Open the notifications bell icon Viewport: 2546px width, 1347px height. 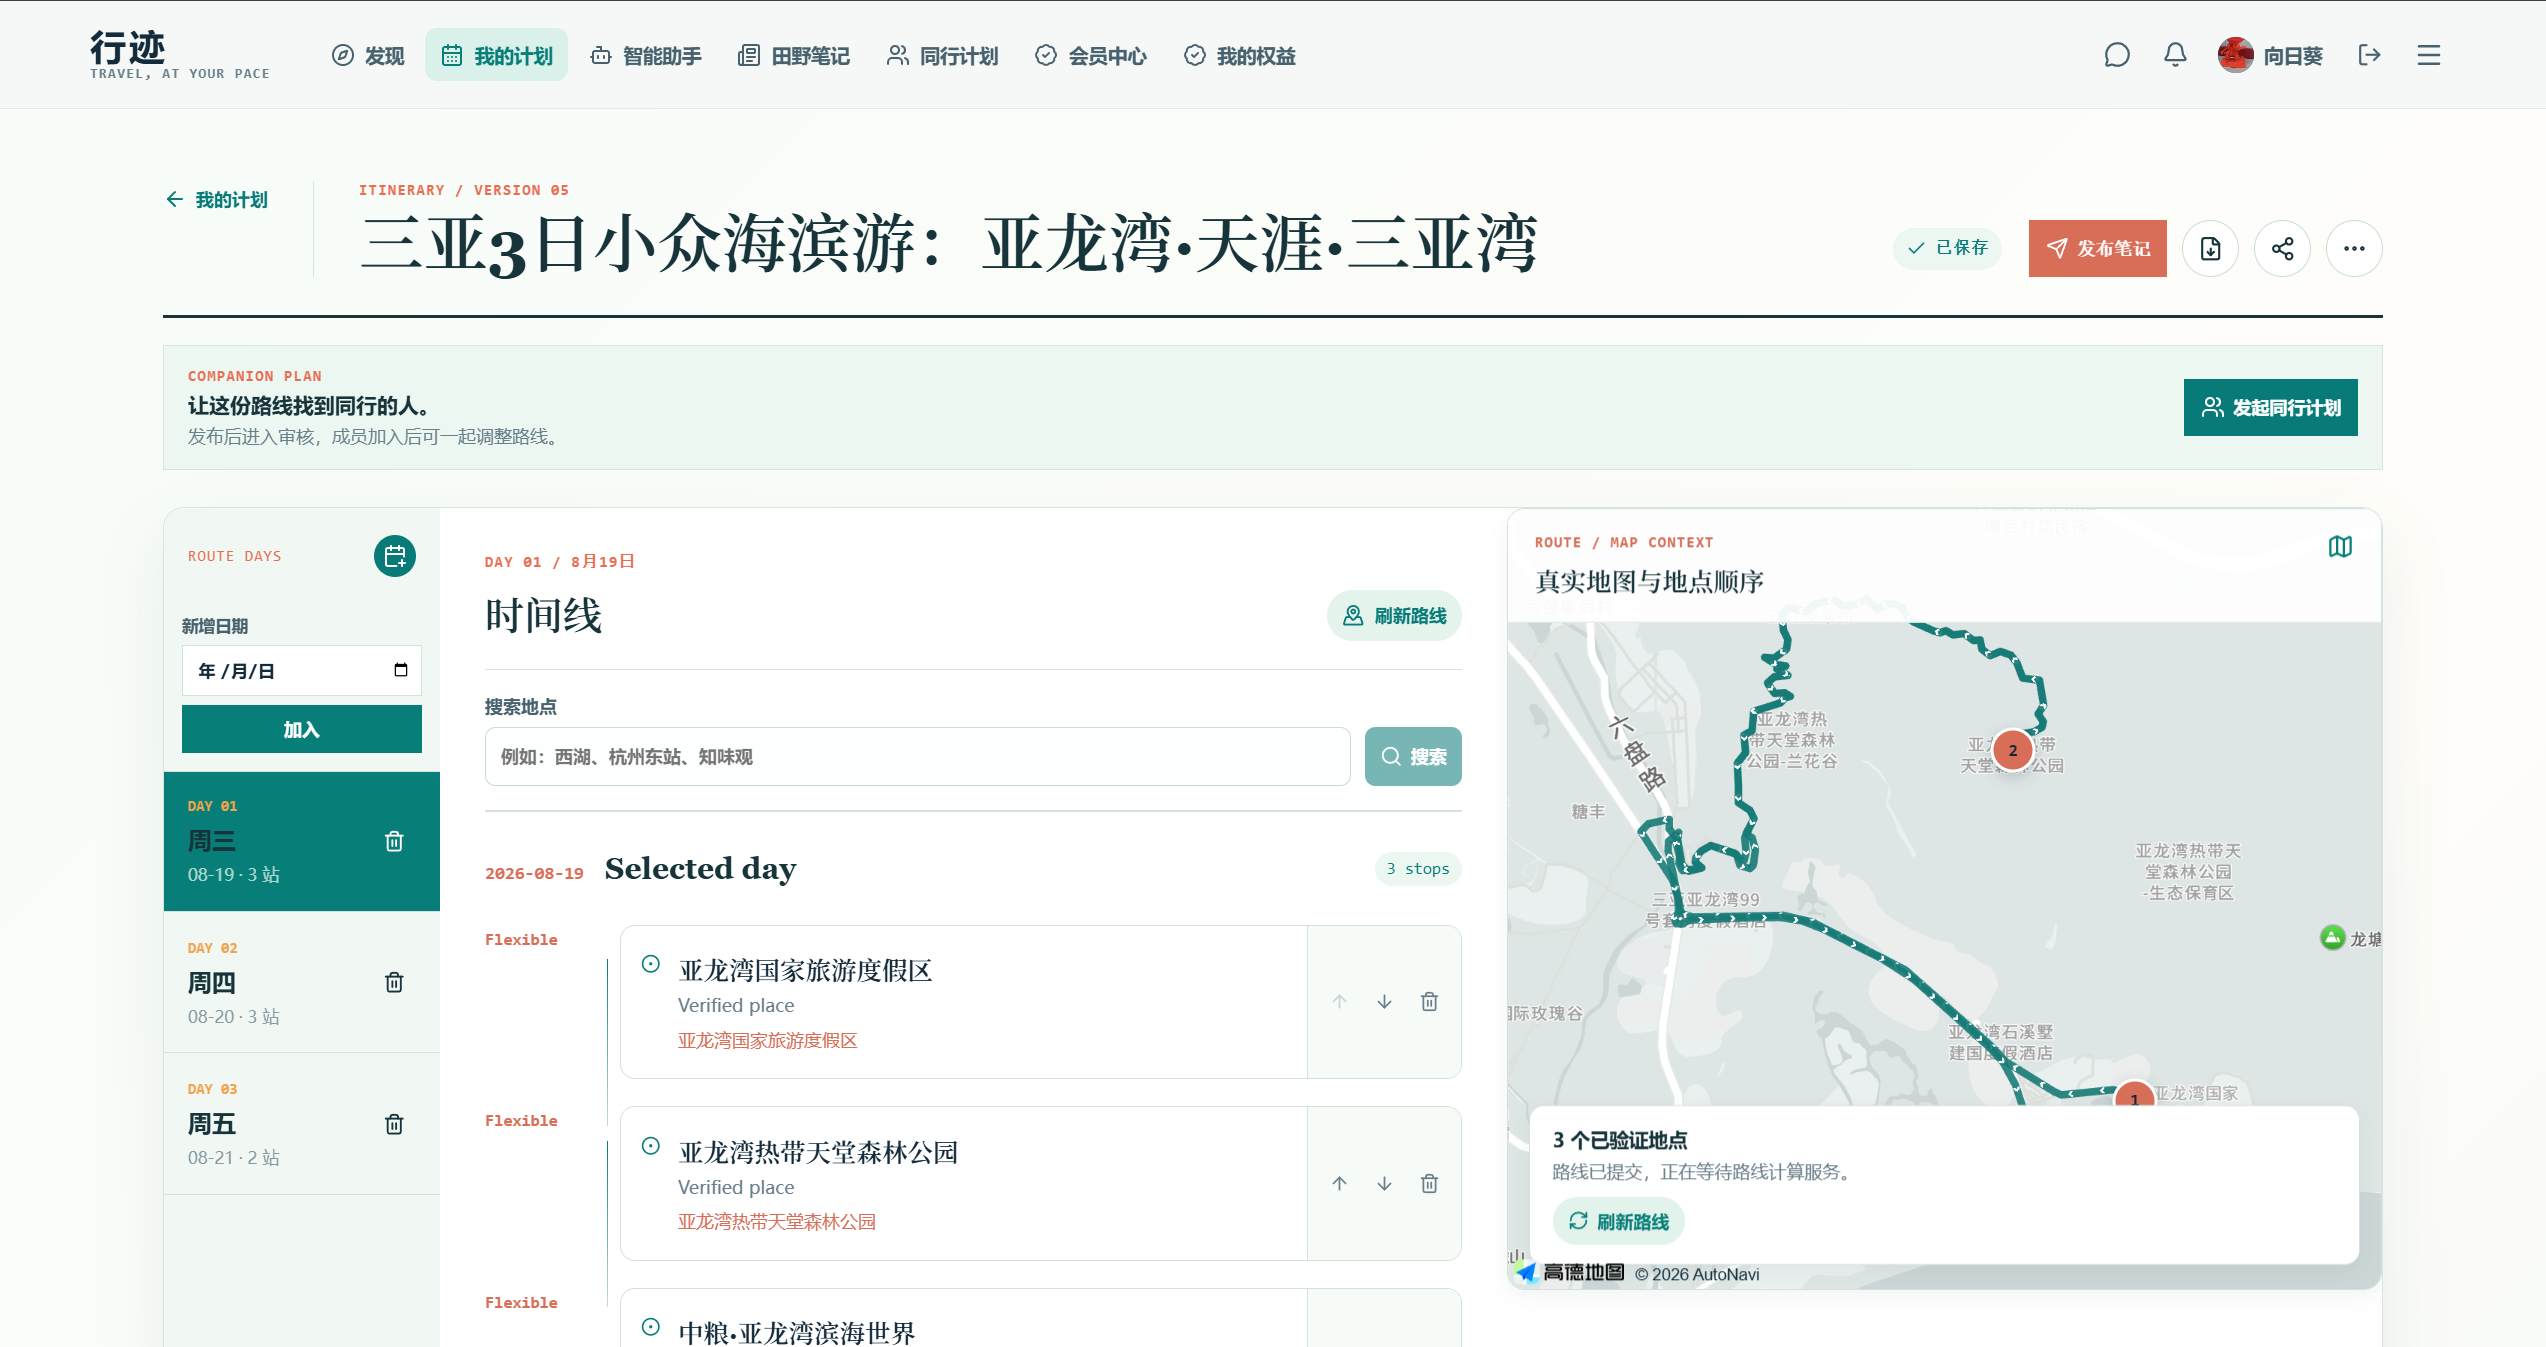click(x=2175, y=55)
